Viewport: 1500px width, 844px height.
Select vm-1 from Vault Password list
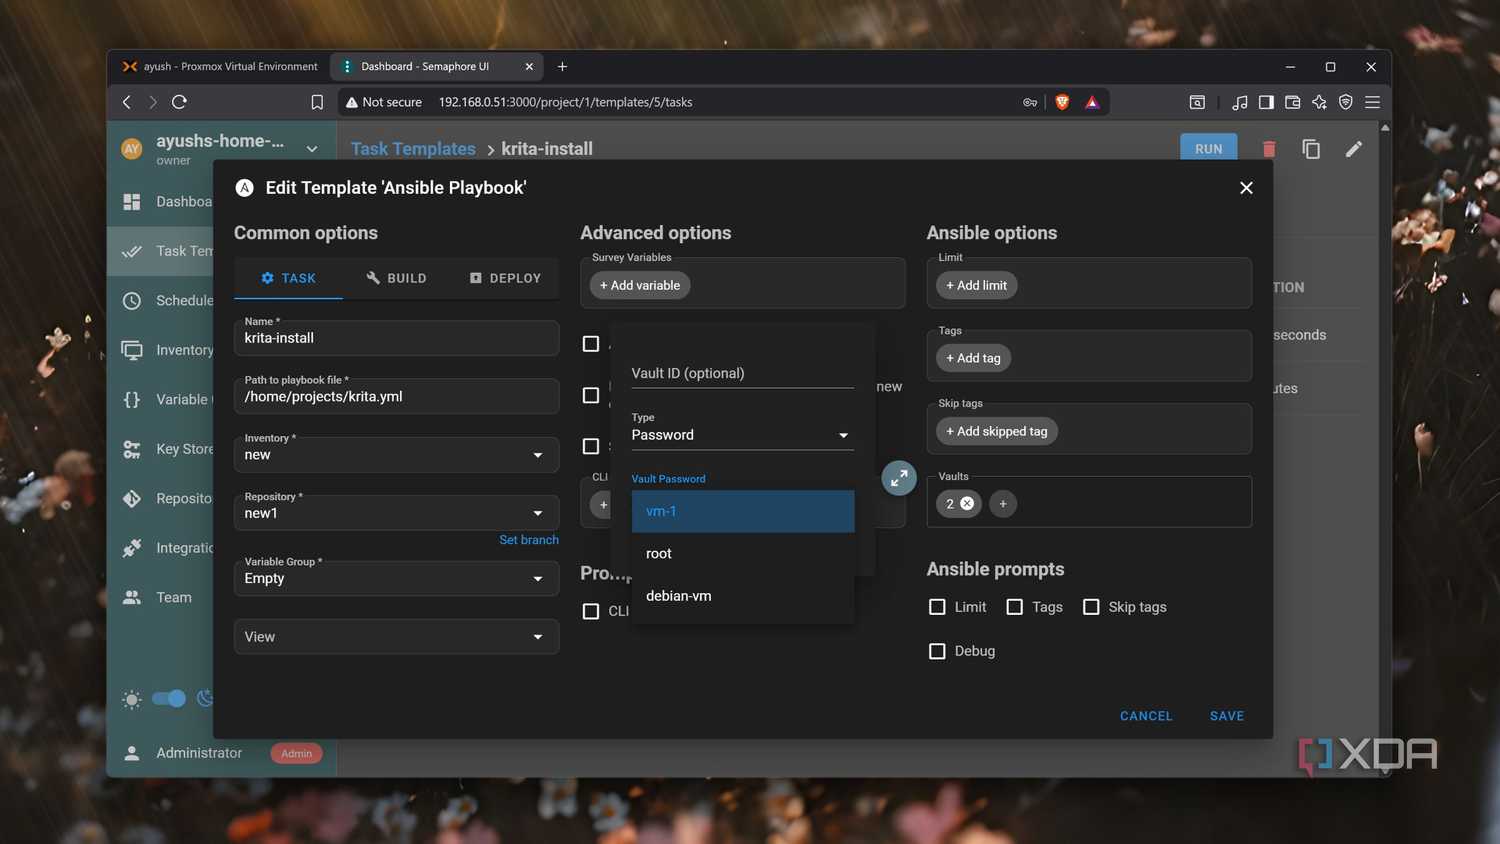click(x=743, y=511)
